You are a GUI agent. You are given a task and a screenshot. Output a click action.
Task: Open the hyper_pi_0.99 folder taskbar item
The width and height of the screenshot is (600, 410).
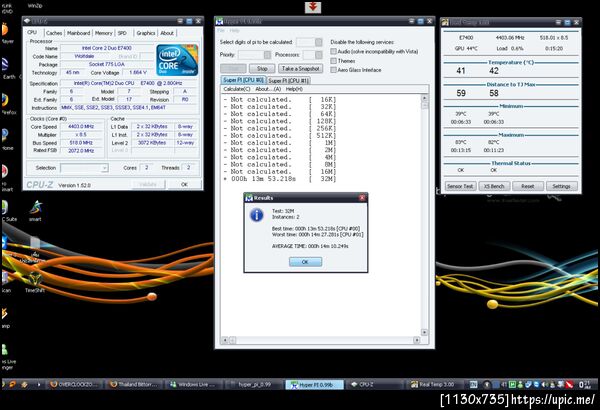[x=253, y=384]
